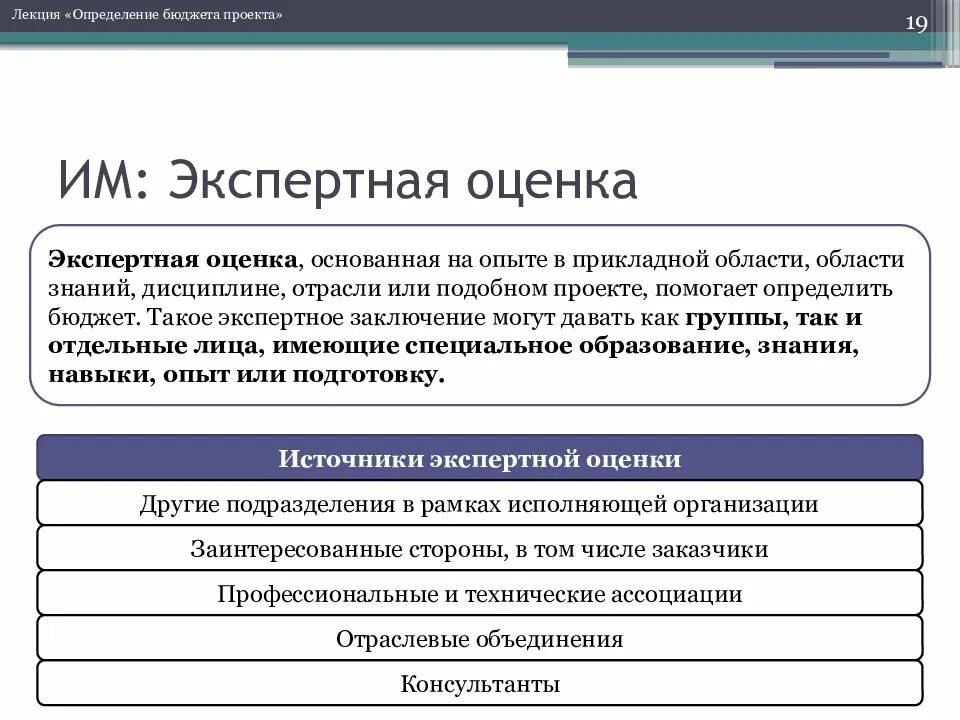Select row «Консультанты»
Viewport: 960px width, 720px height.
click(479, 683)
